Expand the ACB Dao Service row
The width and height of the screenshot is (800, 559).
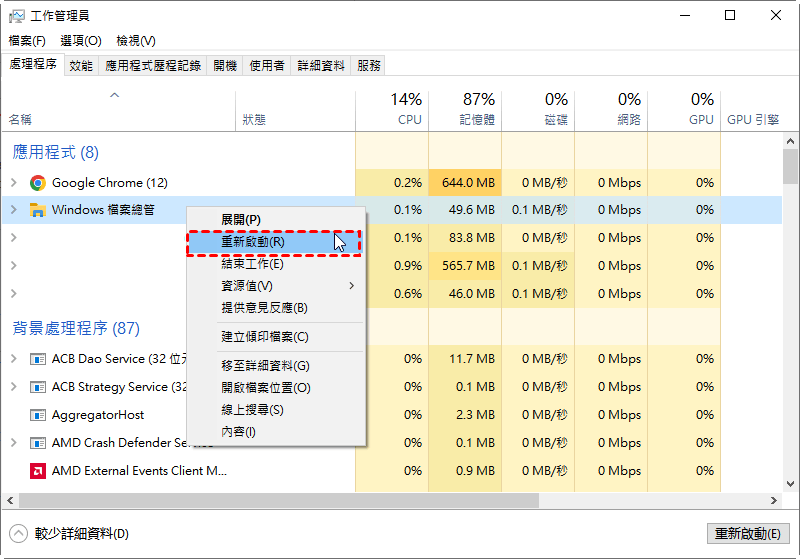coord(13,359)
